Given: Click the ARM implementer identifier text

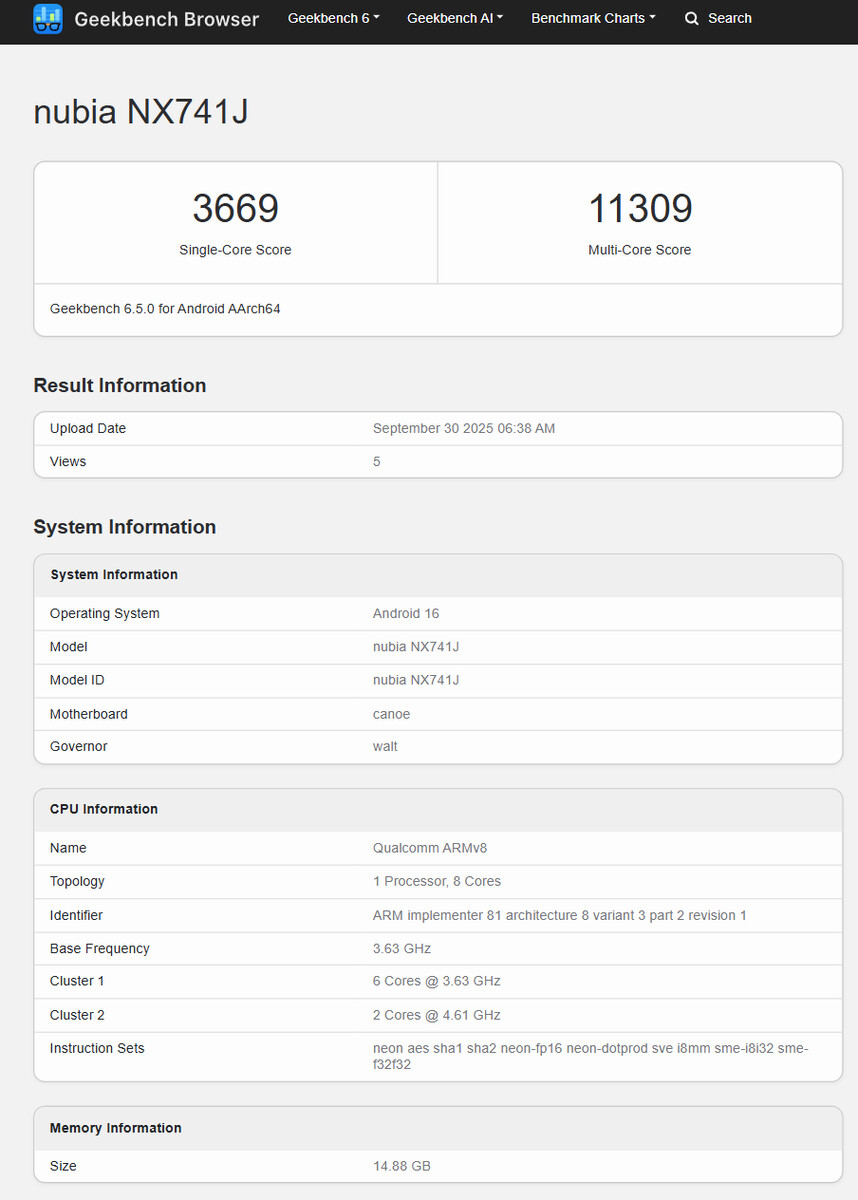Looking at the screenshot, I should pos(559,915).
